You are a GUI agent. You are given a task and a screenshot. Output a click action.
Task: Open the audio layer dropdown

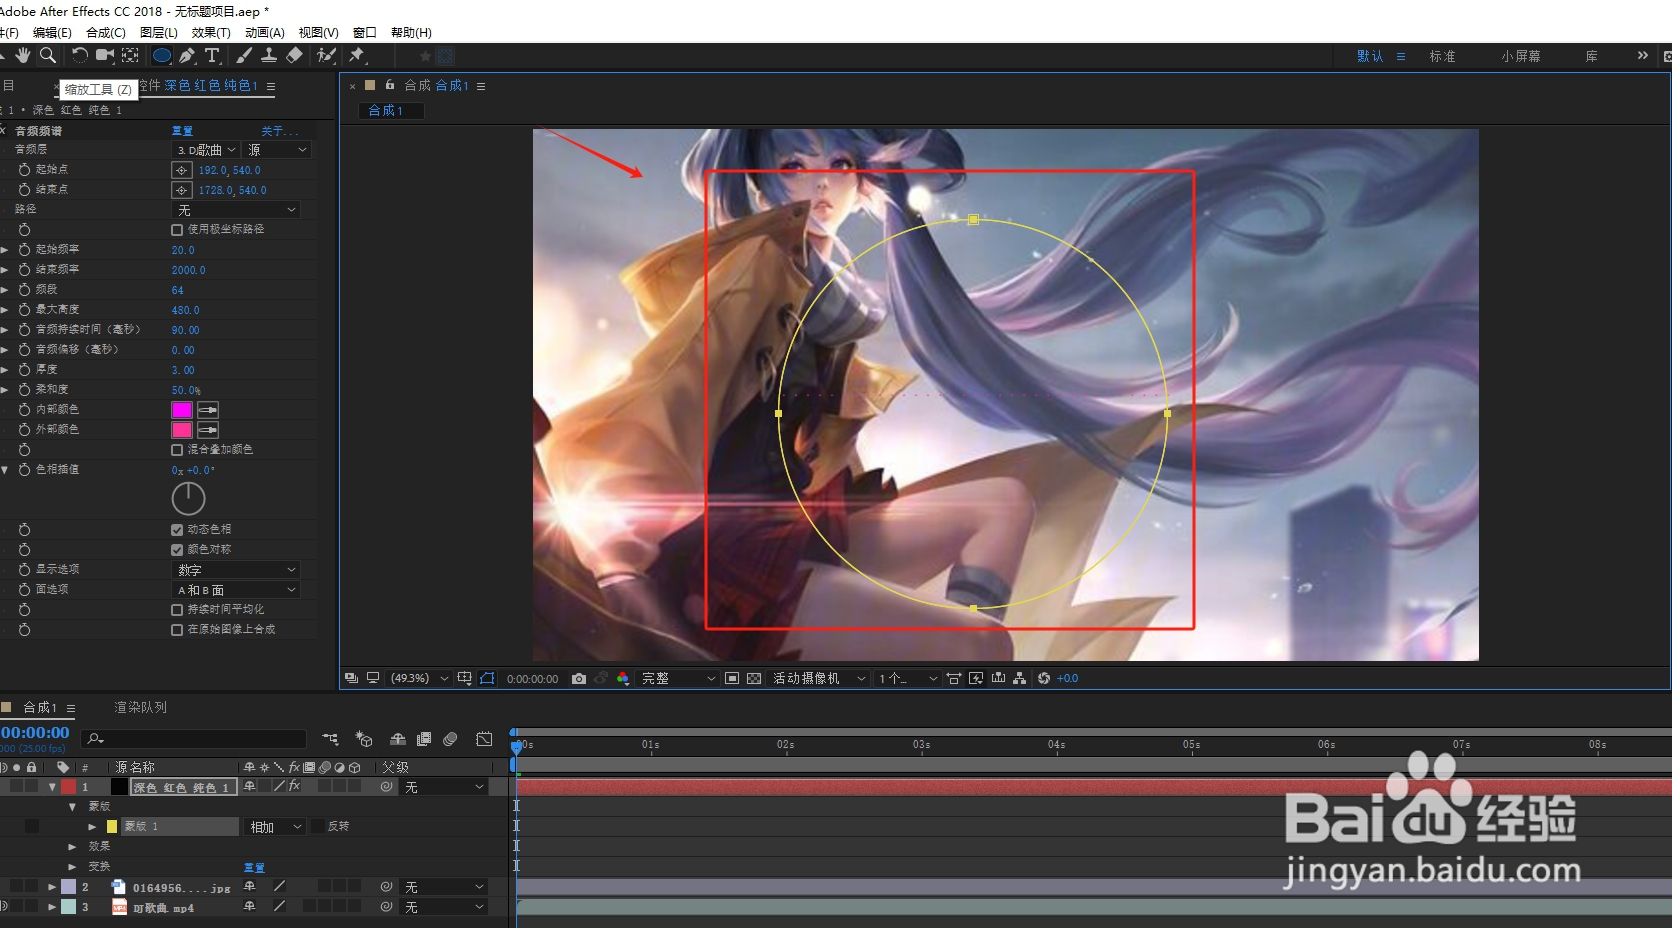click(206, 150)
